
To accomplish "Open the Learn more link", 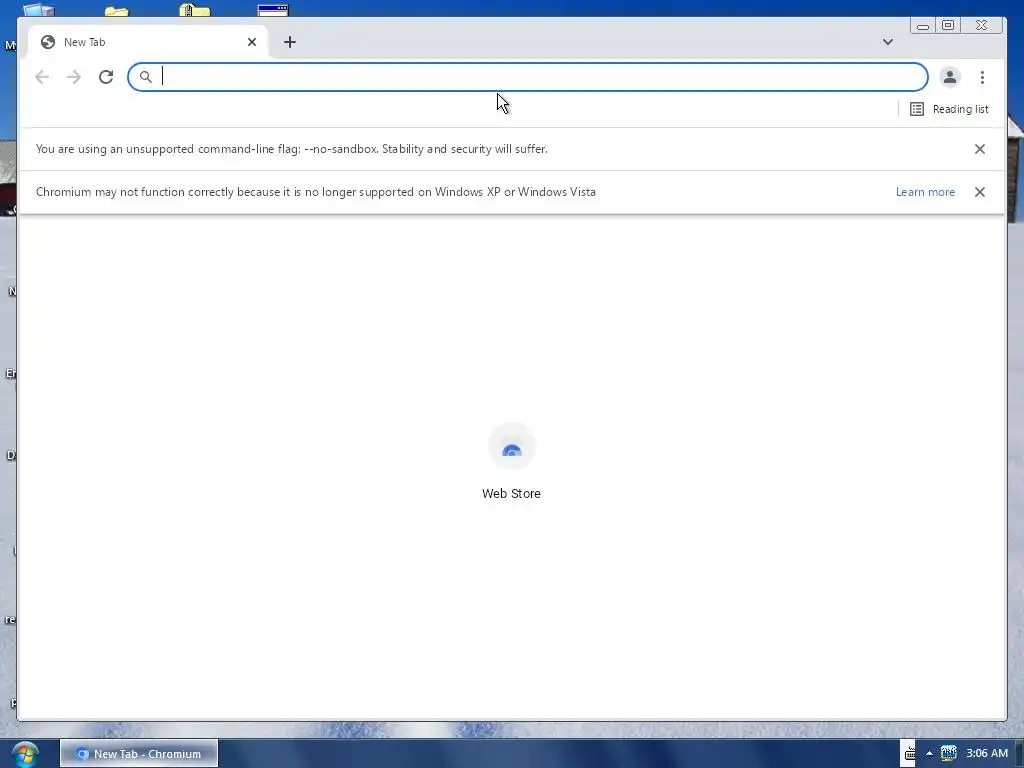I will [x=925, y=192].
